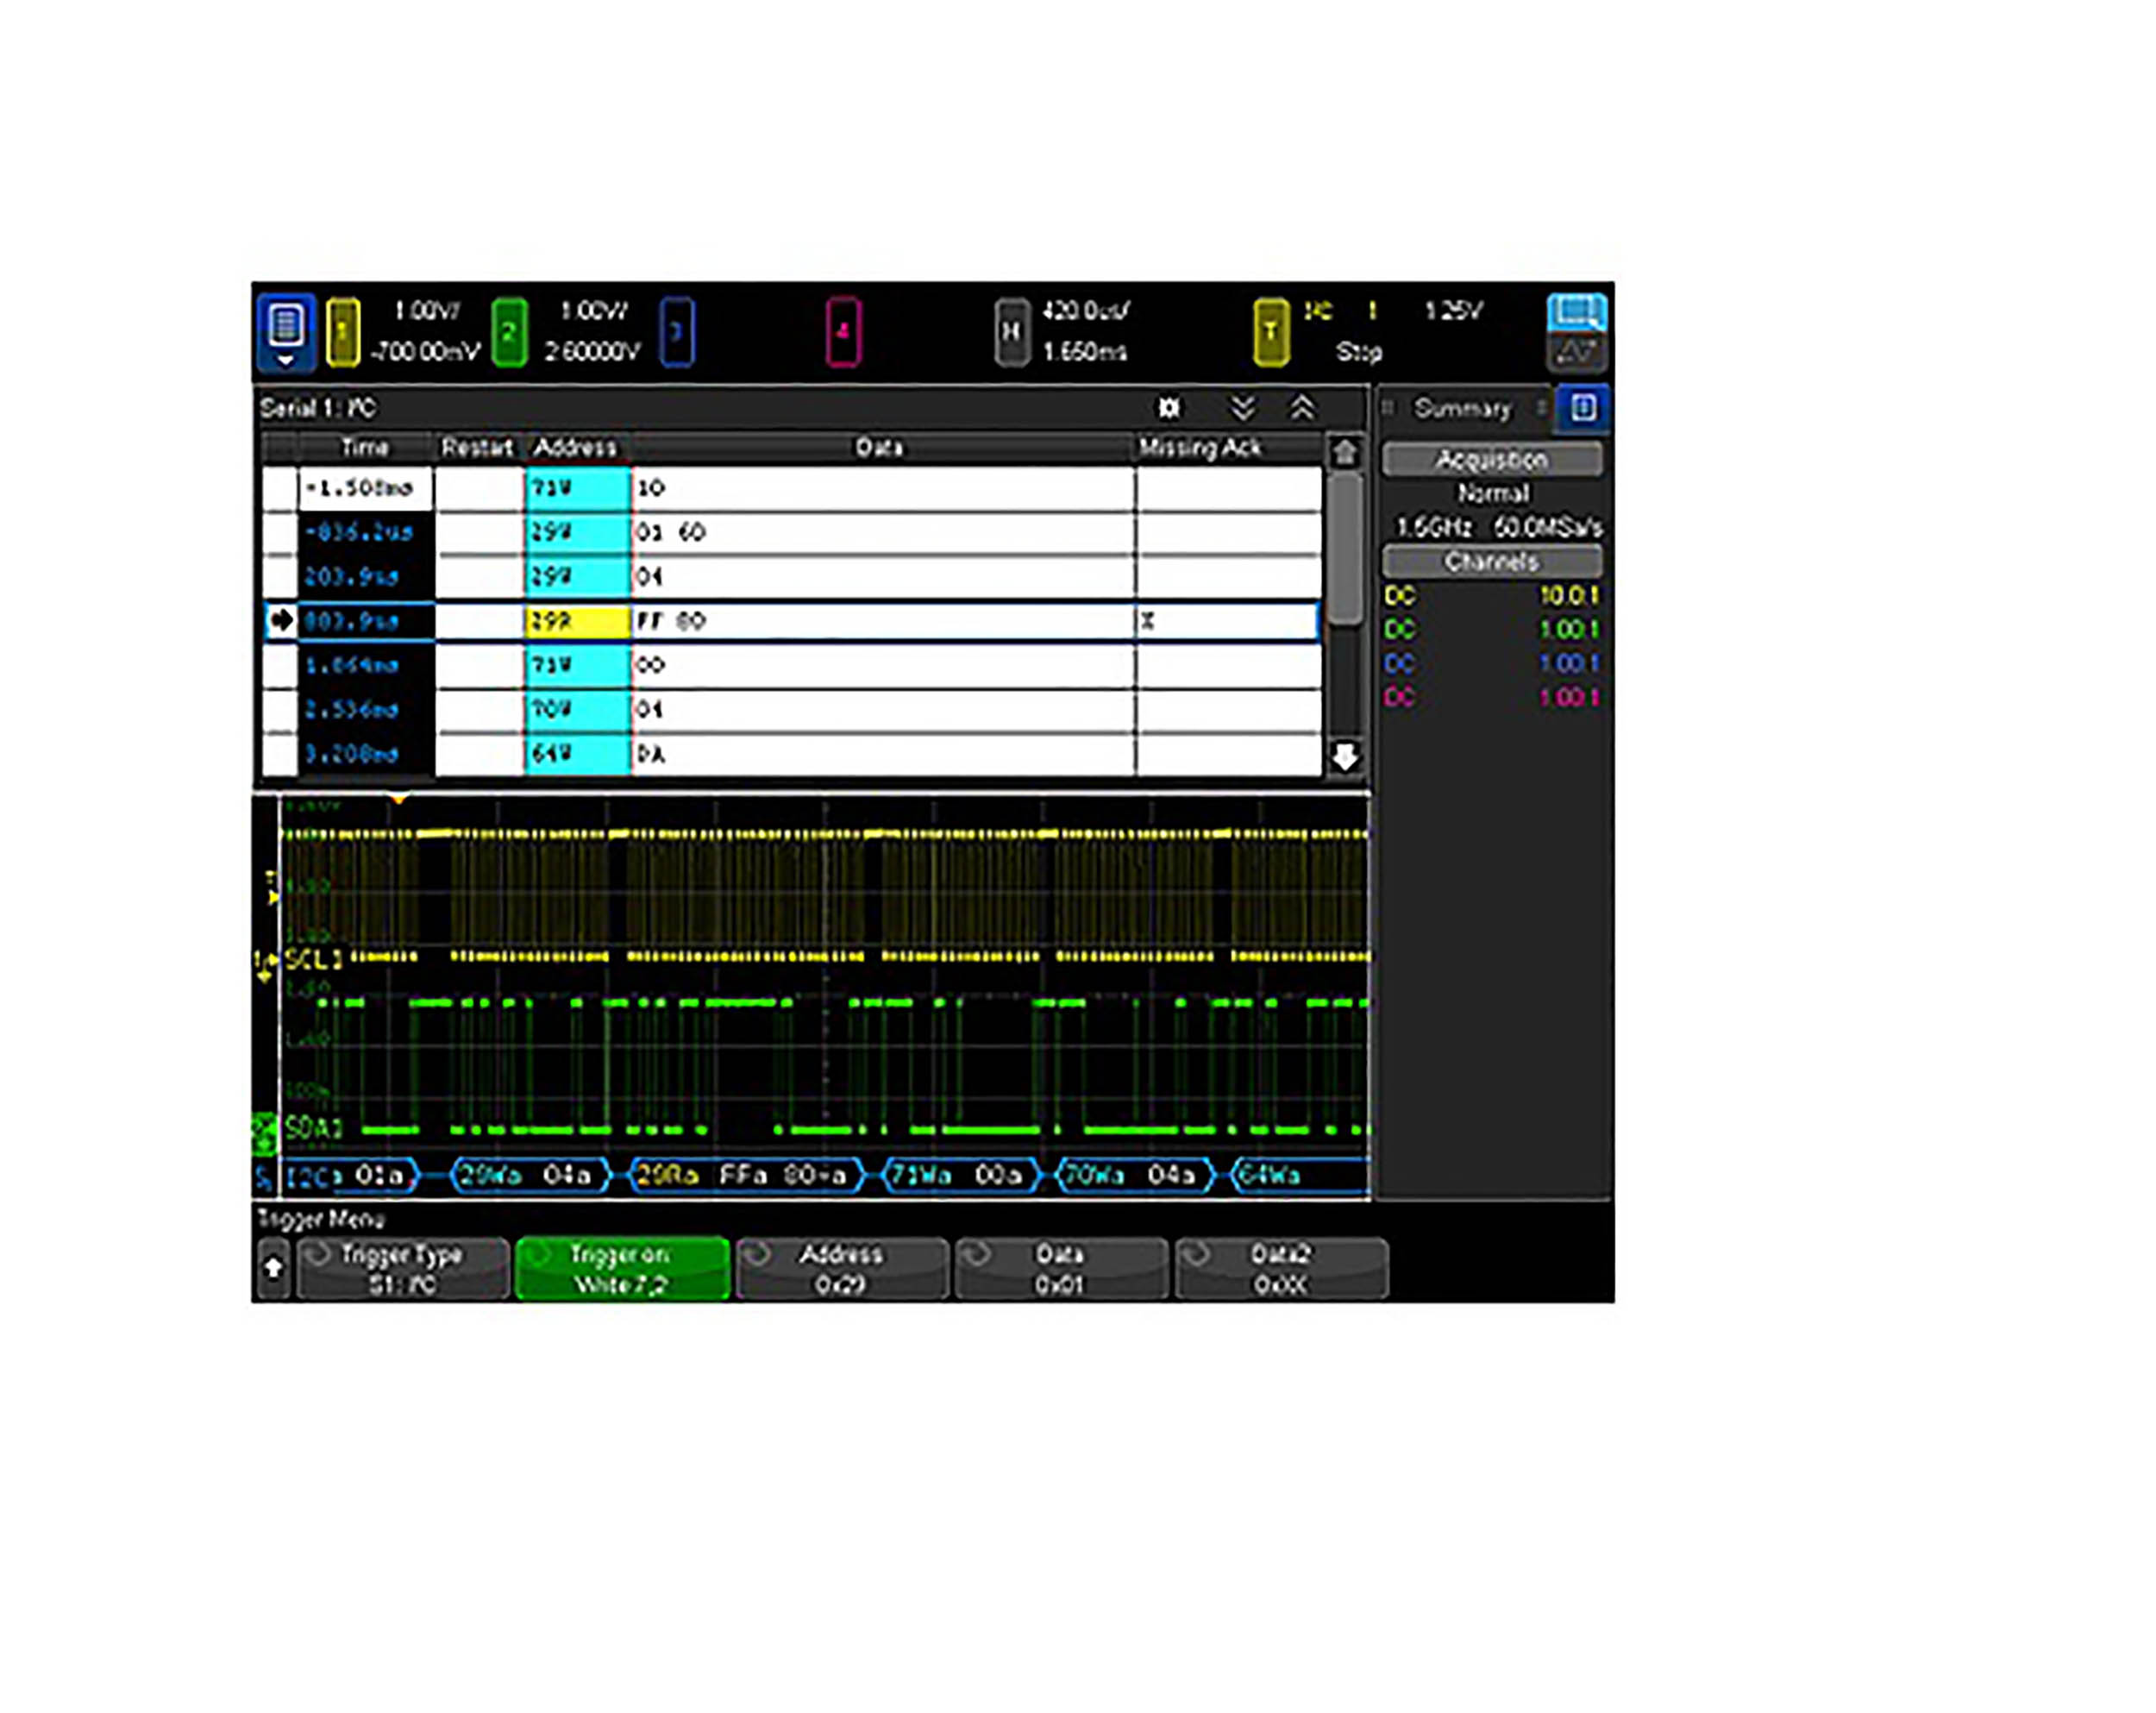The image size is (2156, 1713).
Task: Click the SCL1 channel label
Action: 313,960
